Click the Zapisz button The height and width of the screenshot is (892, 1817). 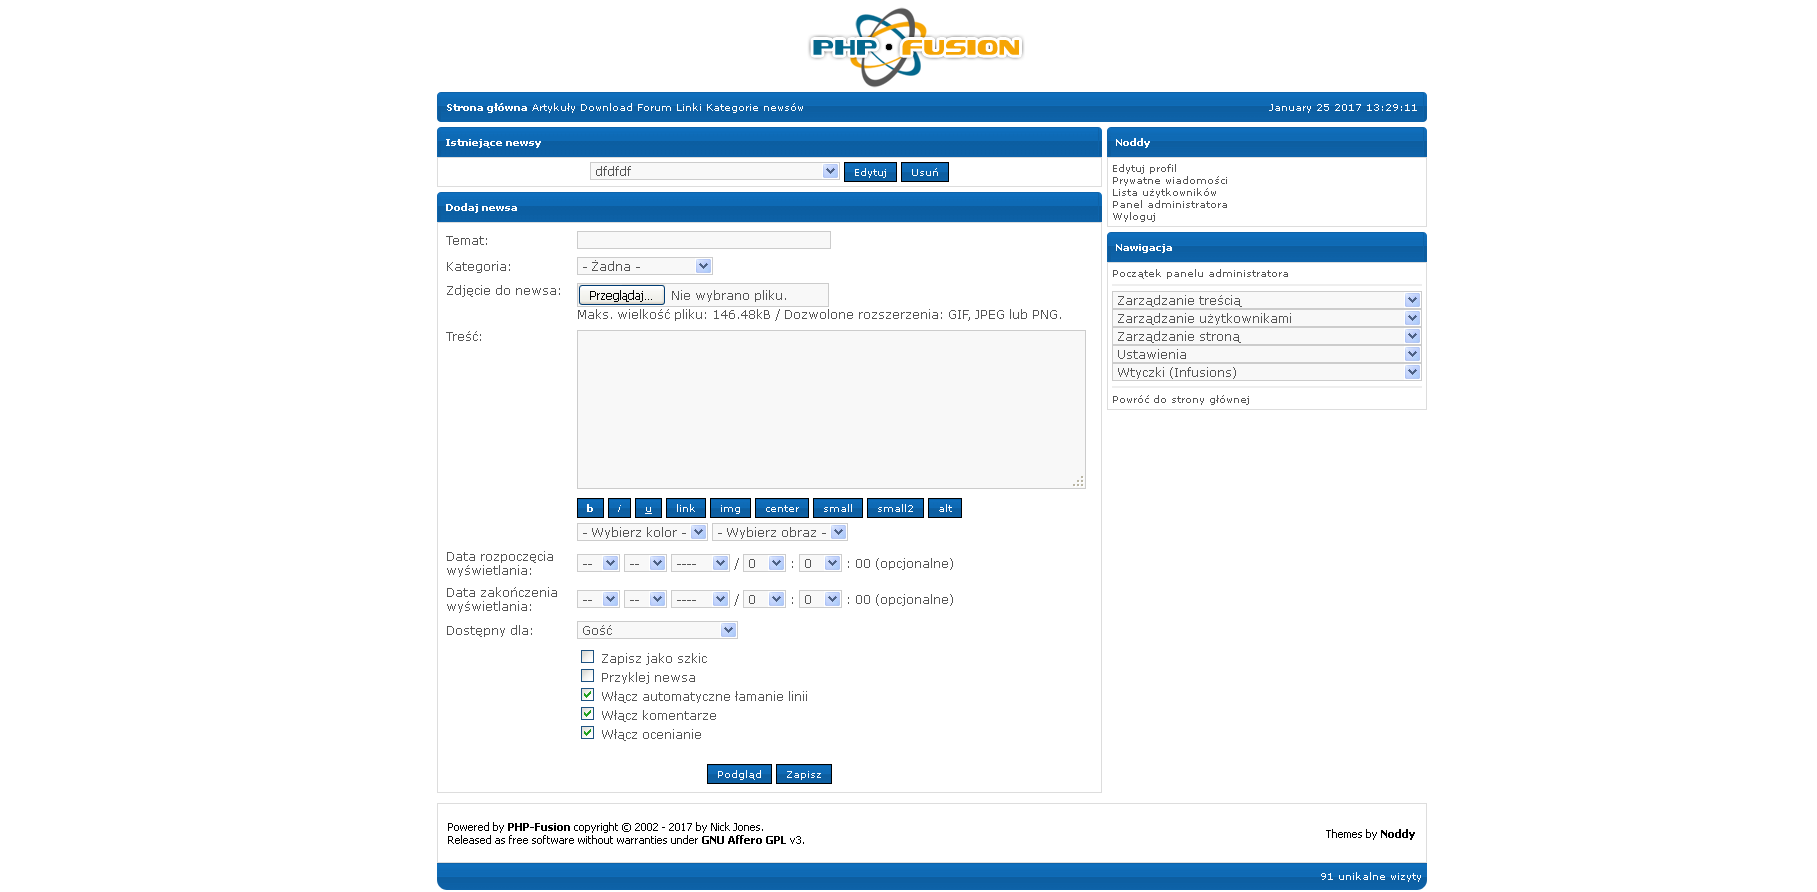pyautogui.click(x=804, y=774)
